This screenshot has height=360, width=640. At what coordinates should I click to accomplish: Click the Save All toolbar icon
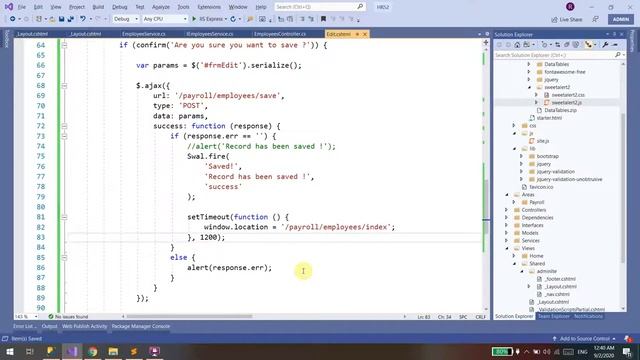pos(71,19)
